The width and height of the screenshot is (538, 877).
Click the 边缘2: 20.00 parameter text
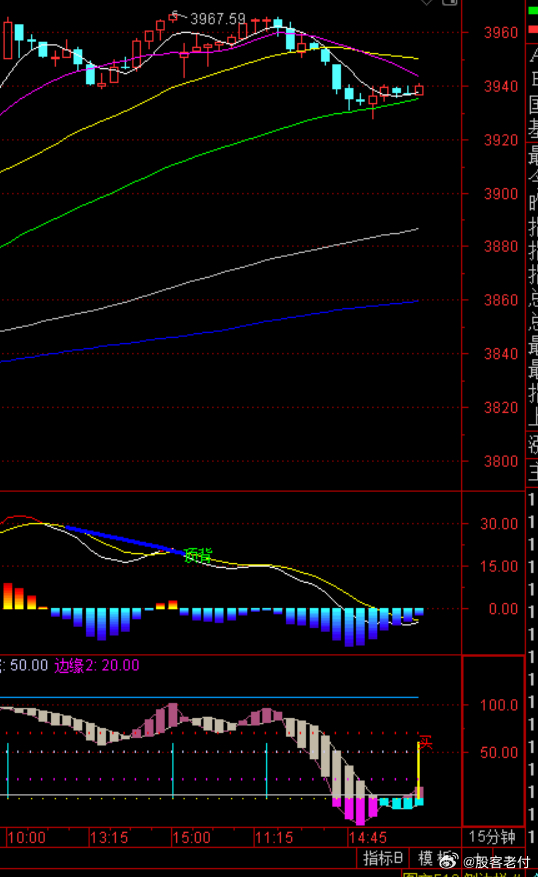(97, 665)
